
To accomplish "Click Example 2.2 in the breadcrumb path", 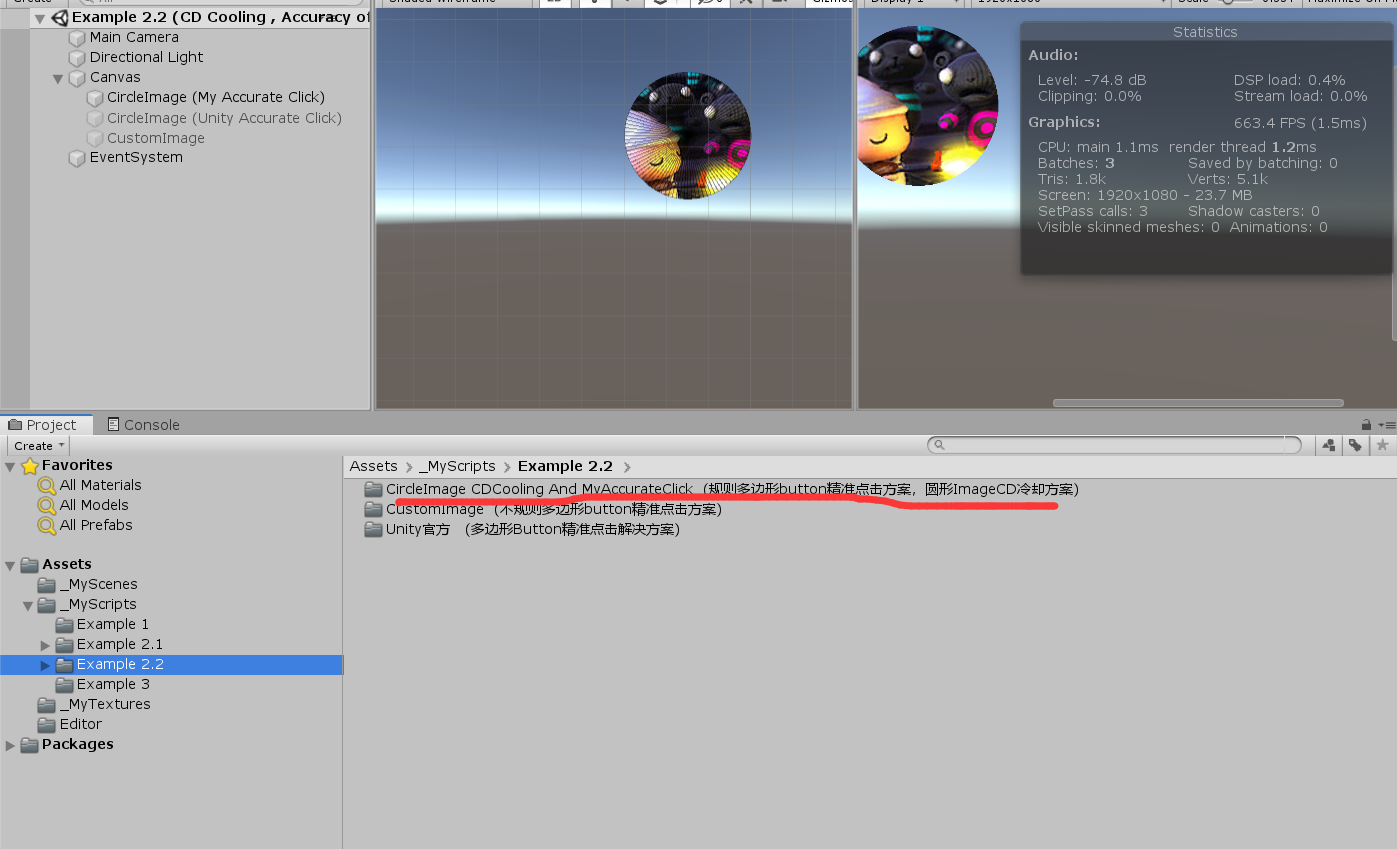I will point(565,466).
